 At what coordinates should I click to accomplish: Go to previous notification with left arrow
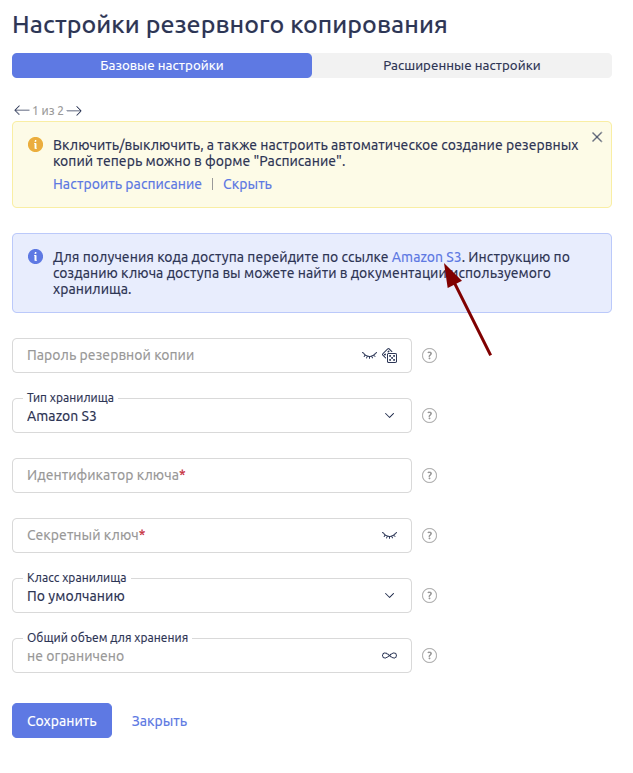[21, 110]
